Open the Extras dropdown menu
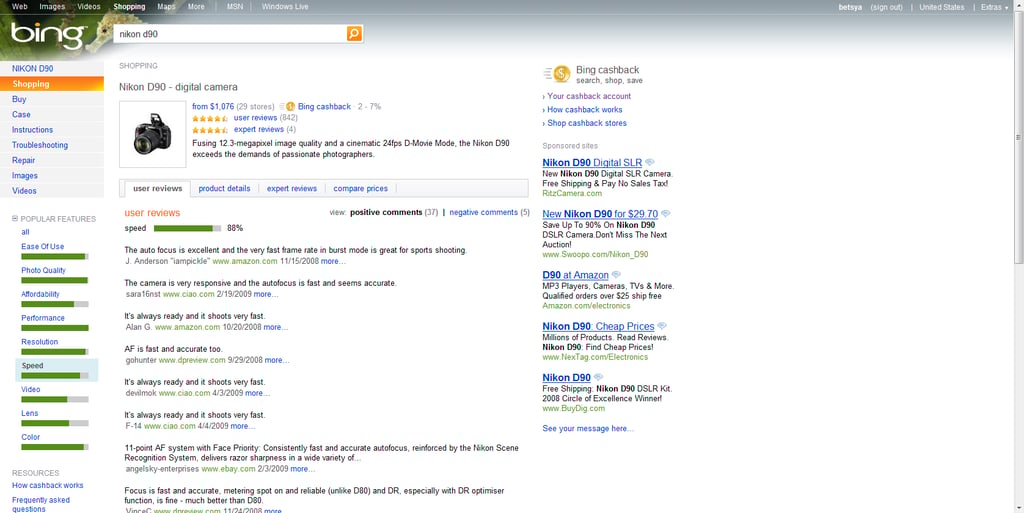This screenshot has width=1024, height=513. tap(995, 7)
